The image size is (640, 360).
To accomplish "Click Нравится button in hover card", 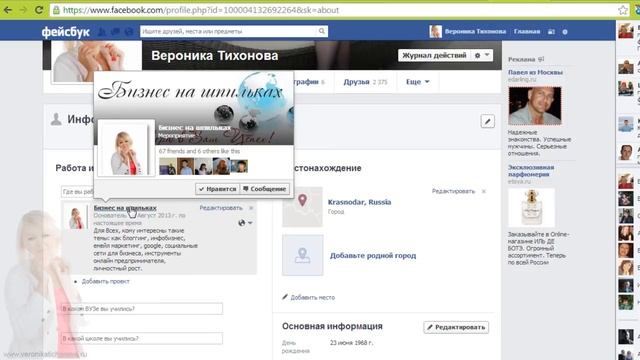I will (217, 189).
